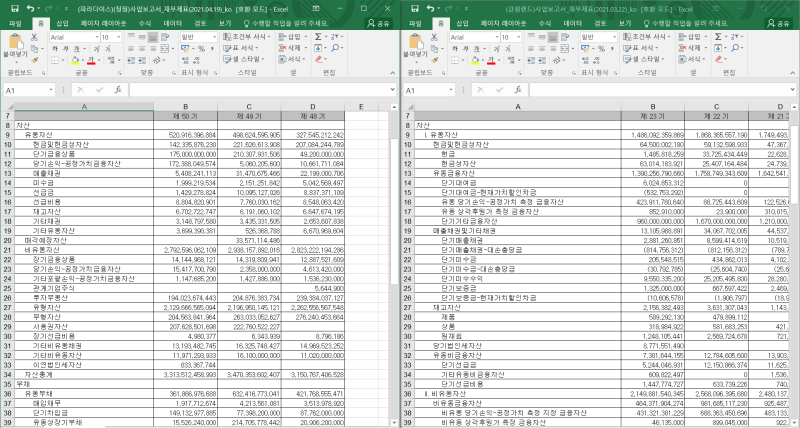Apply yellow fill color in right window
Image resolution: width=800 pixels, height=428 pixels.
(x=475, y=60)
